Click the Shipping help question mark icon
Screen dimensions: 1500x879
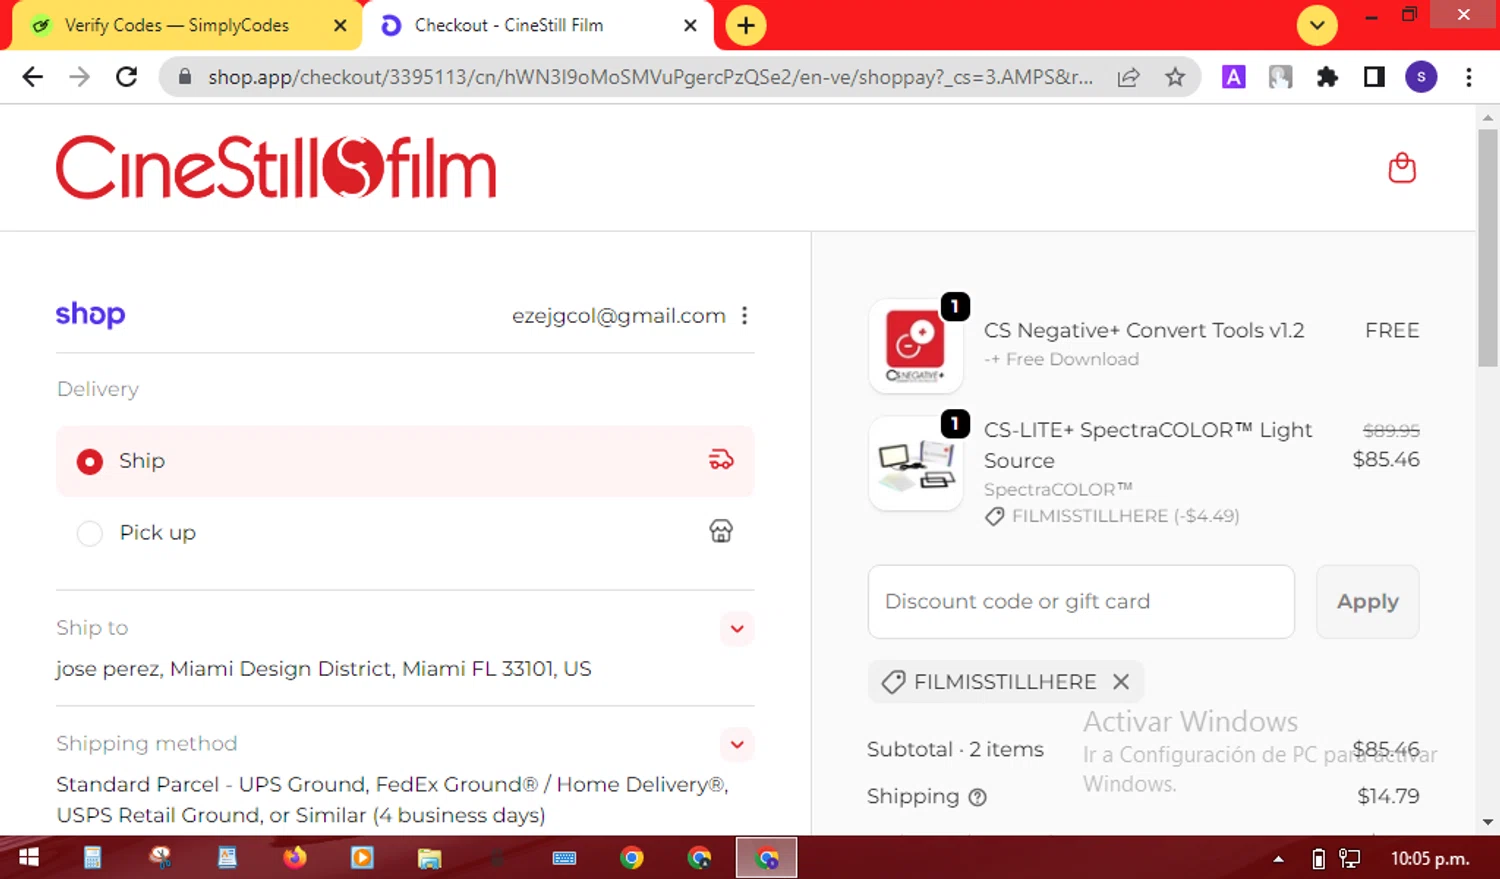pos(978,797)
